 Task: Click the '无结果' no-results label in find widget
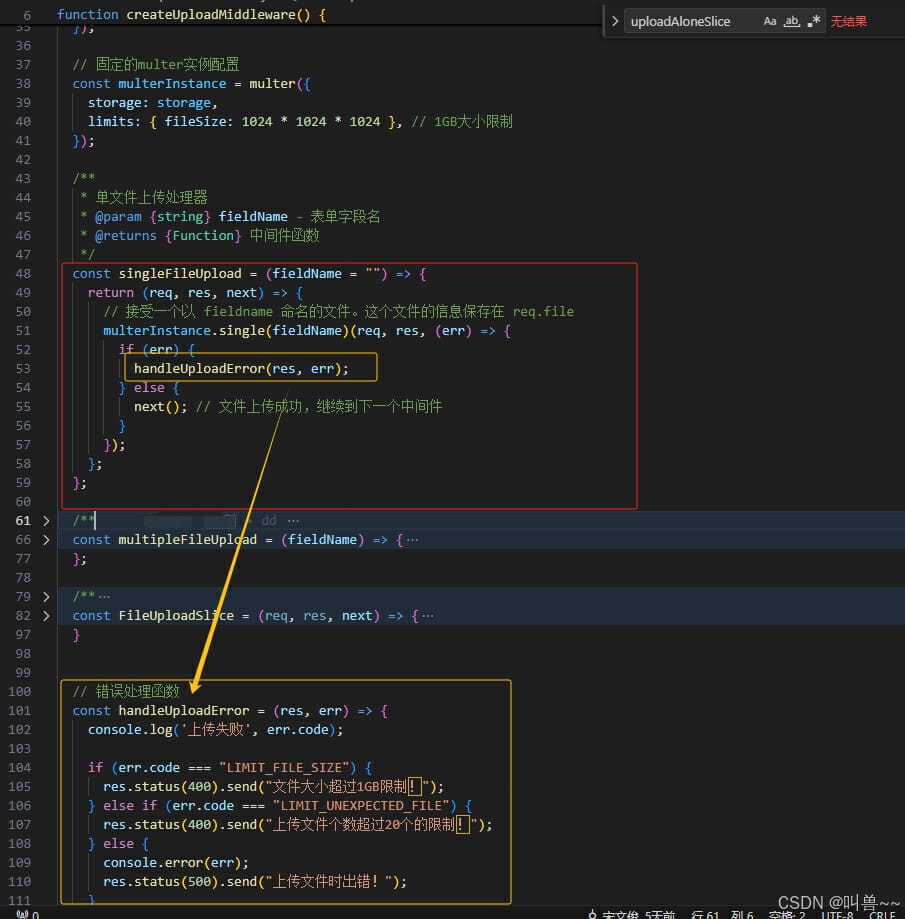(848, 22)
